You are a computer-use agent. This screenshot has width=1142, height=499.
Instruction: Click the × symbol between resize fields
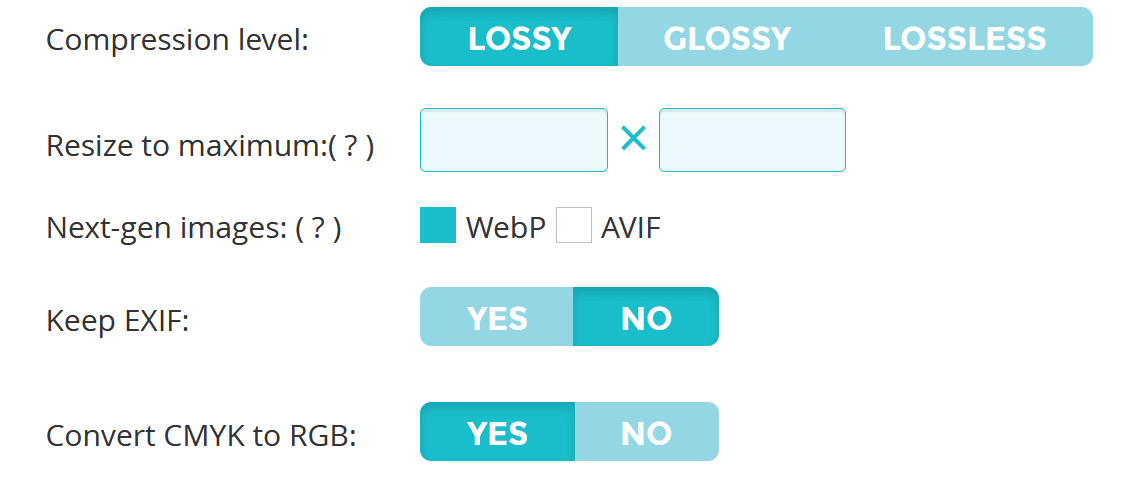(x=633, y=140)
